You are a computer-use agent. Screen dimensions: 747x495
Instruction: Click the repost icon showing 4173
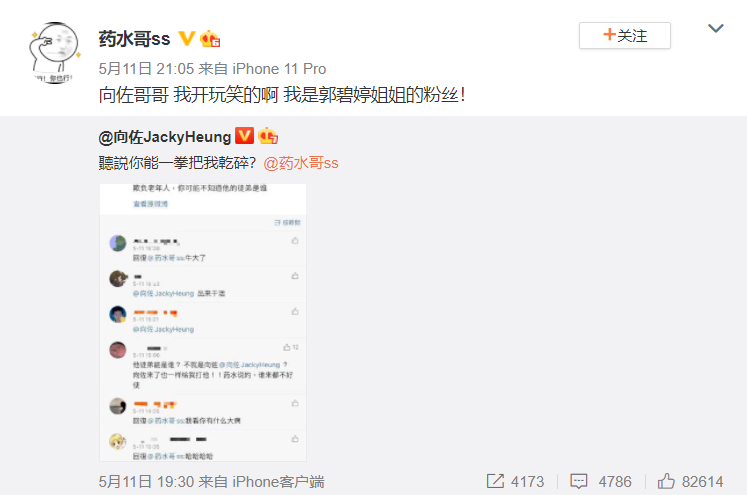pos(495,481)
